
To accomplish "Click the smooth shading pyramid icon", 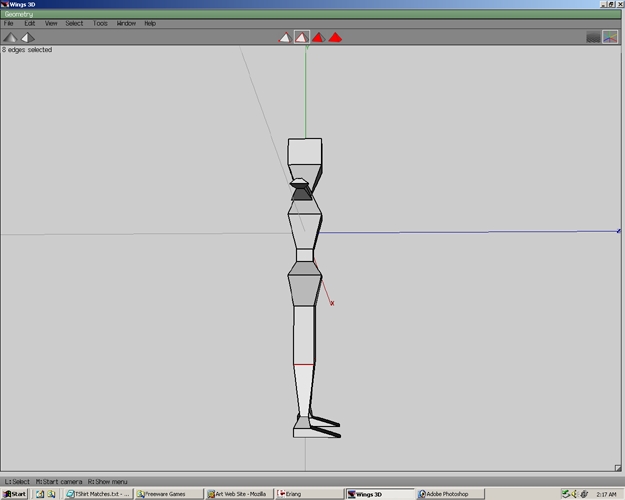I will tap(10, 37).
